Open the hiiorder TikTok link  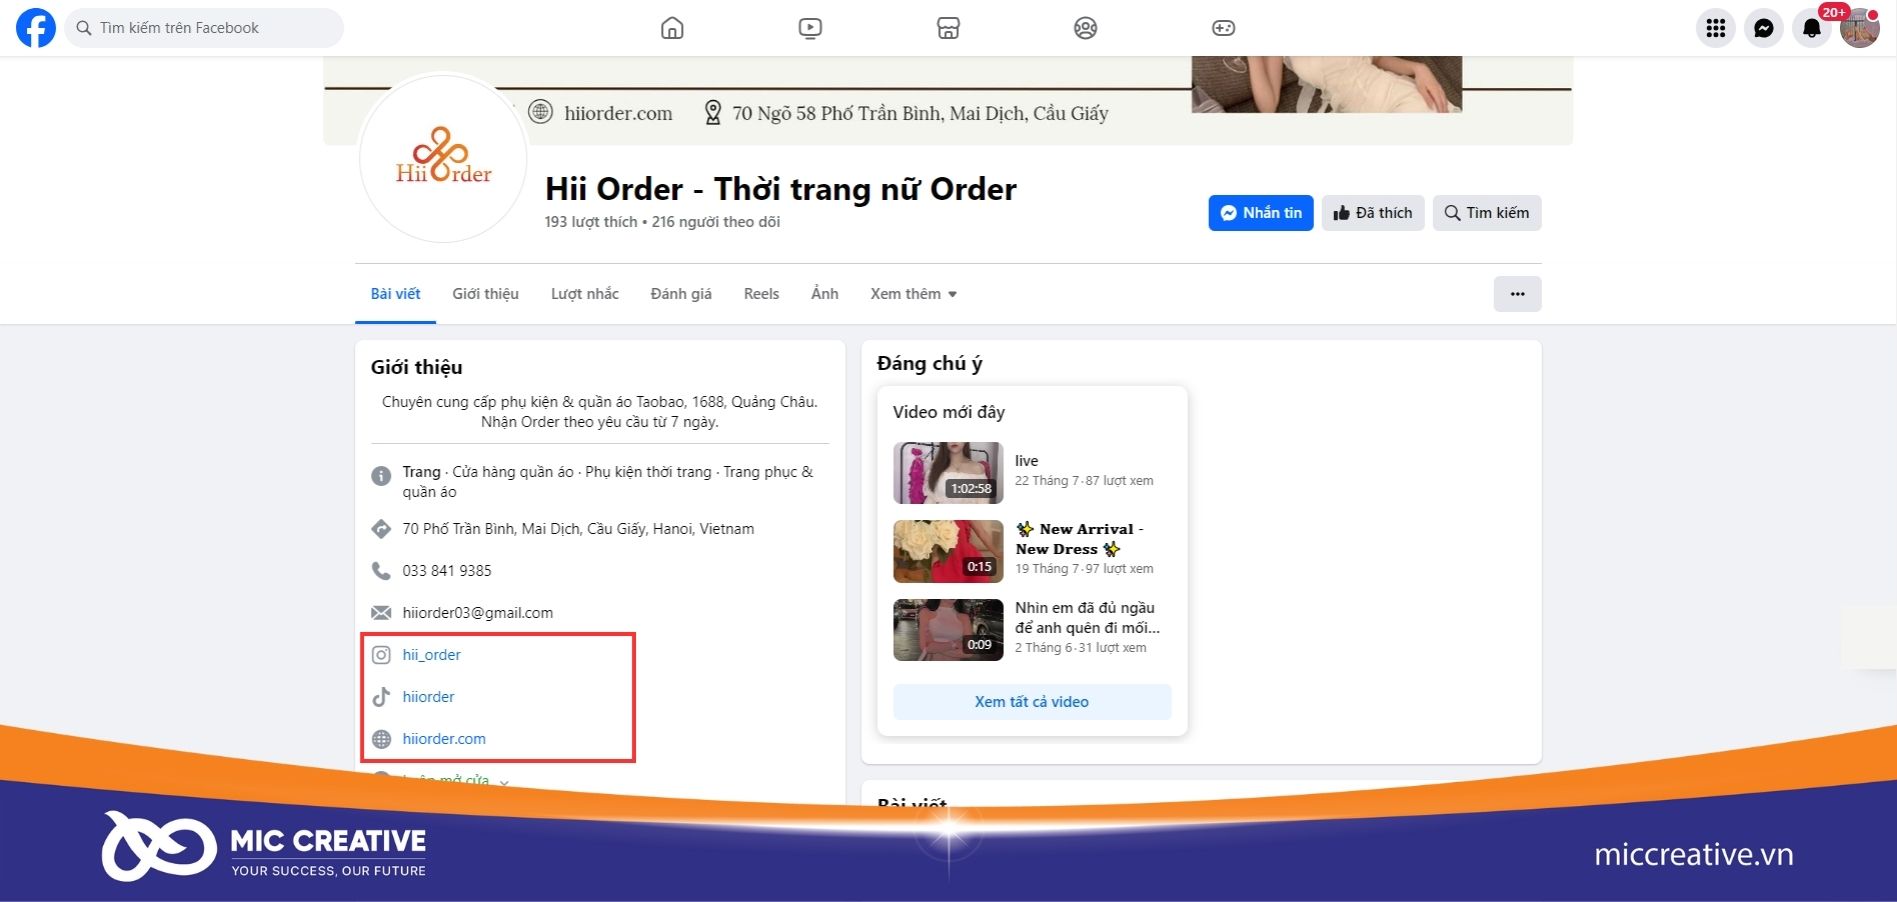(429, 697)
